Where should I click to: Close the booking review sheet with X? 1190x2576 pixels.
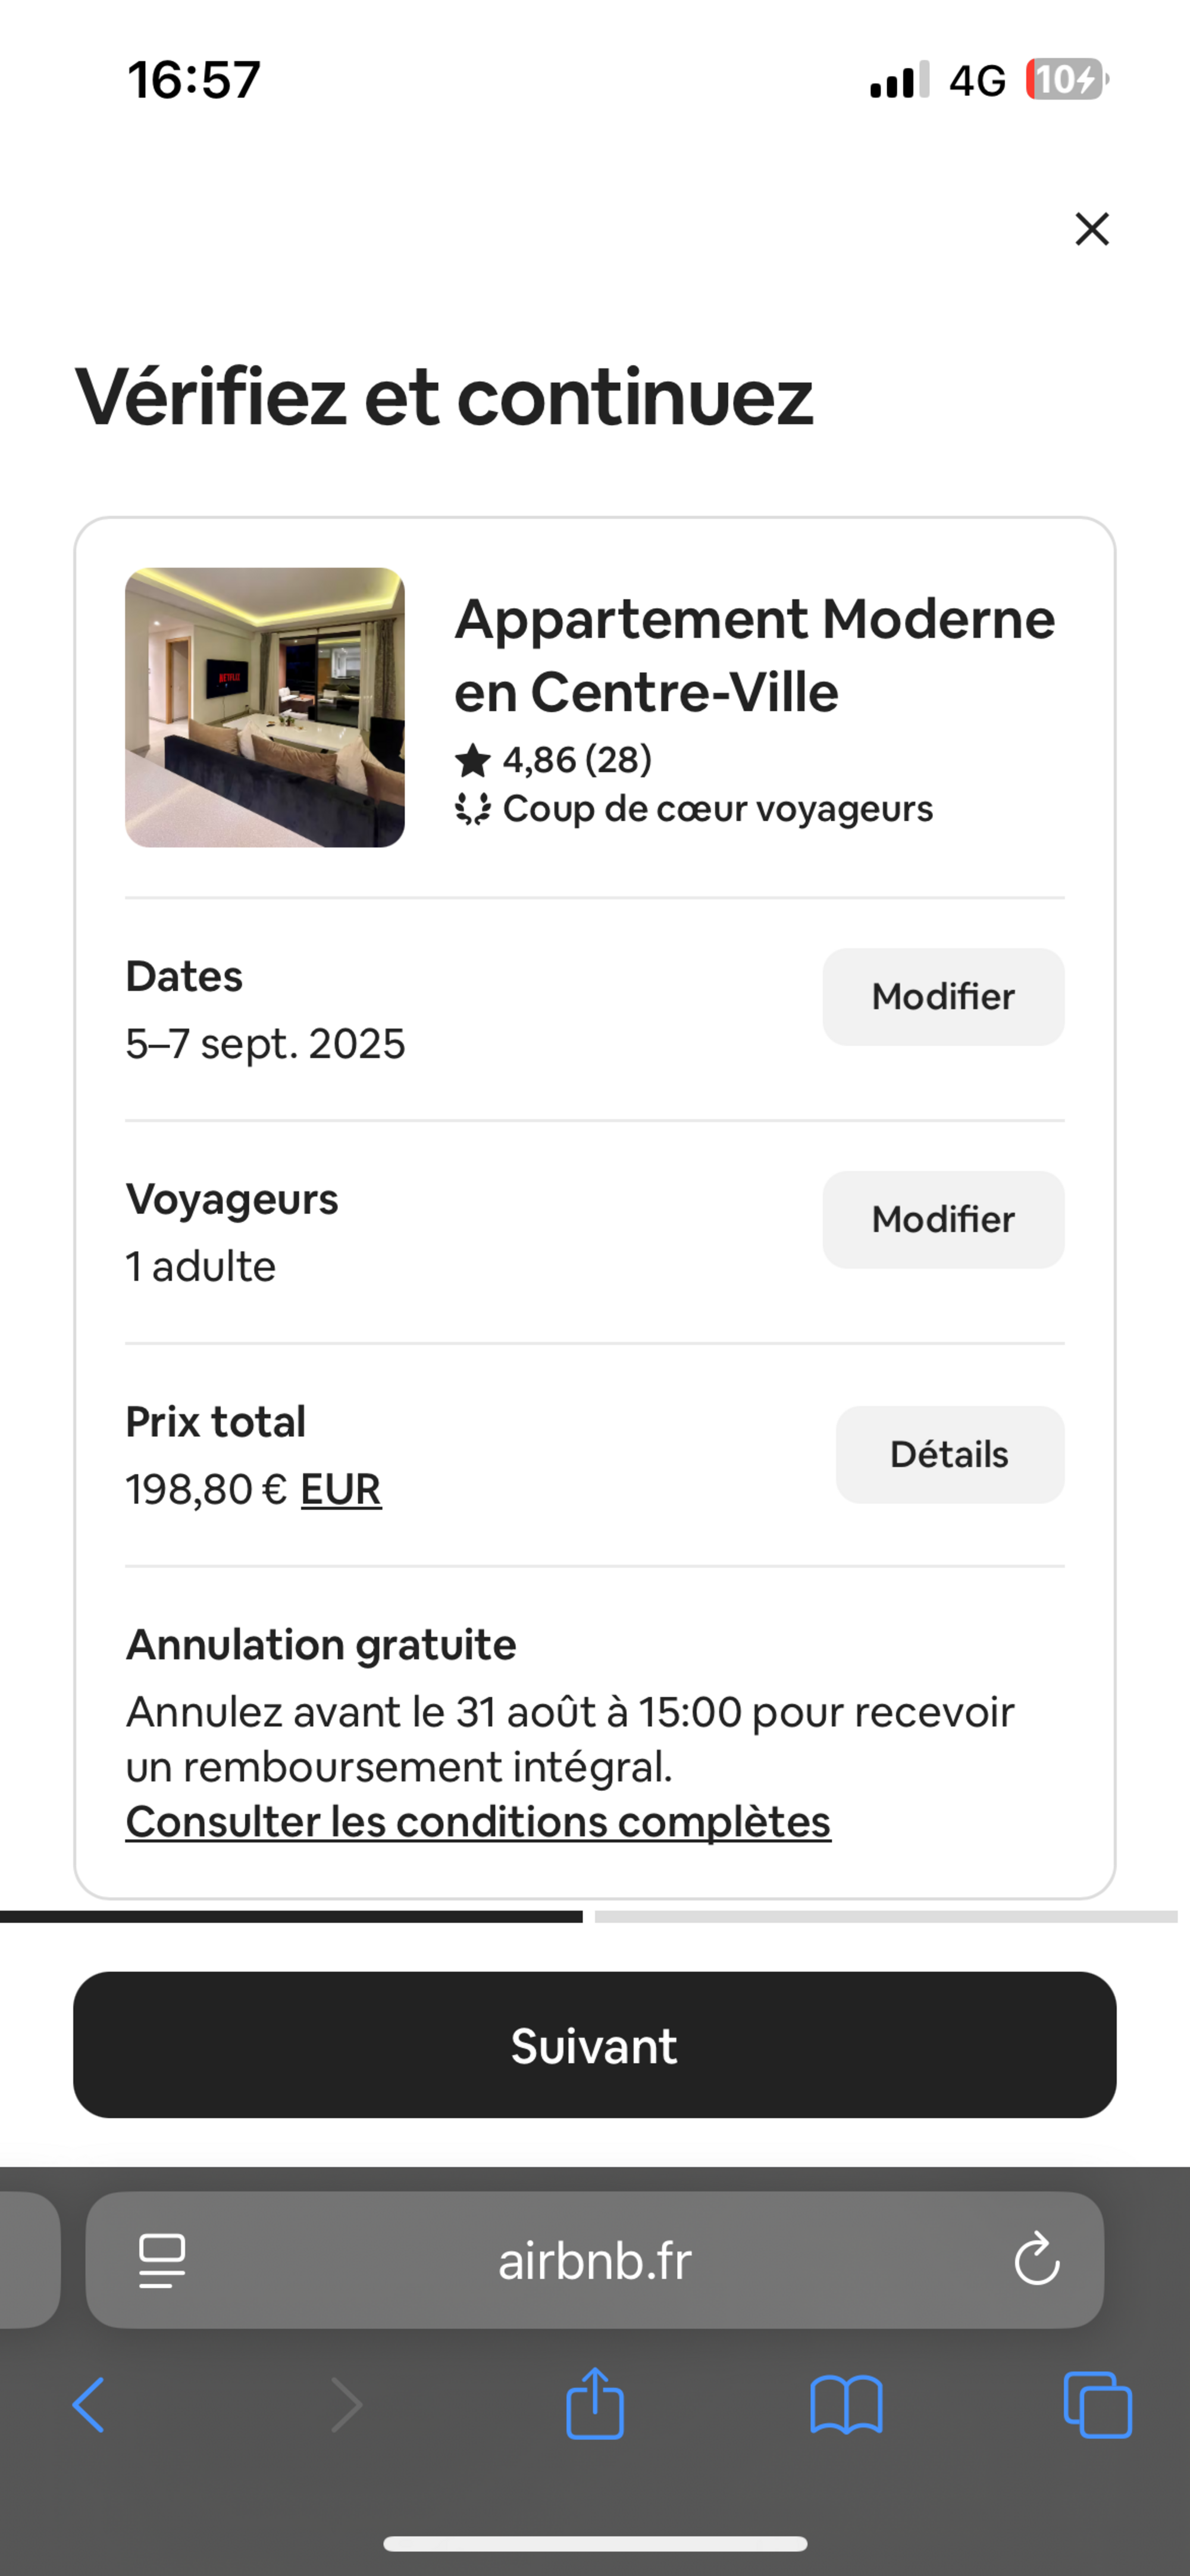click(1091, 229)
